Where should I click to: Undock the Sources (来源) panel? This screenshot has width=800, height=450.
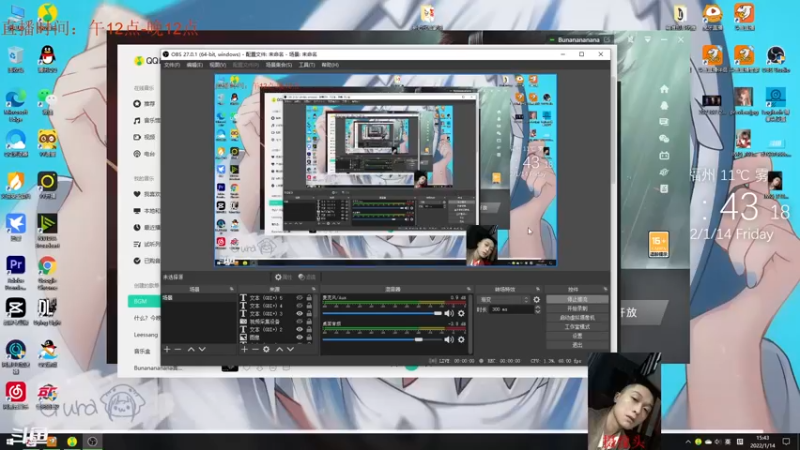pyautogui.click(x=314, y=289)
